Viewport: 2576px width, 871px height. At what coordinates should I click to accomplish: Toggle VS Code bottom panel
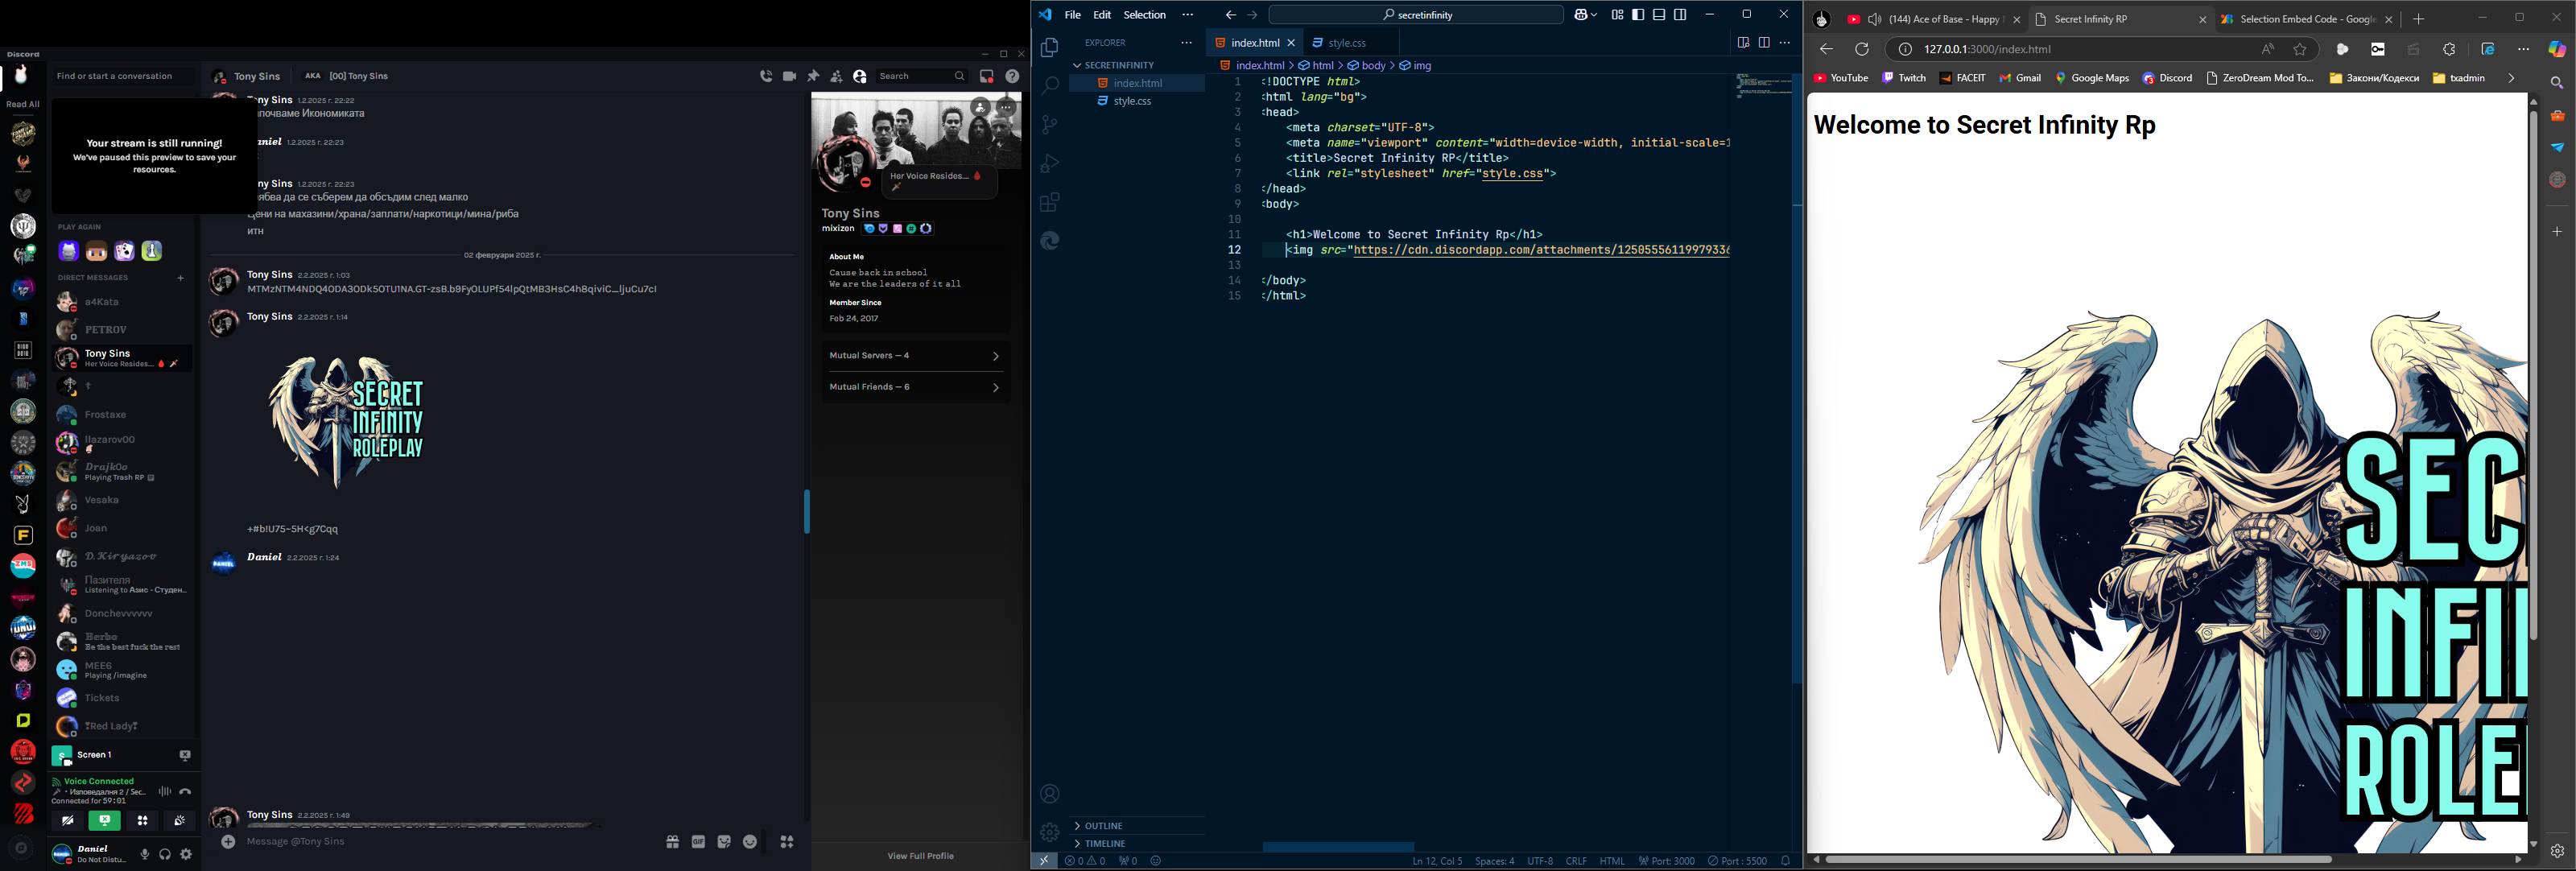(1659, 15)
